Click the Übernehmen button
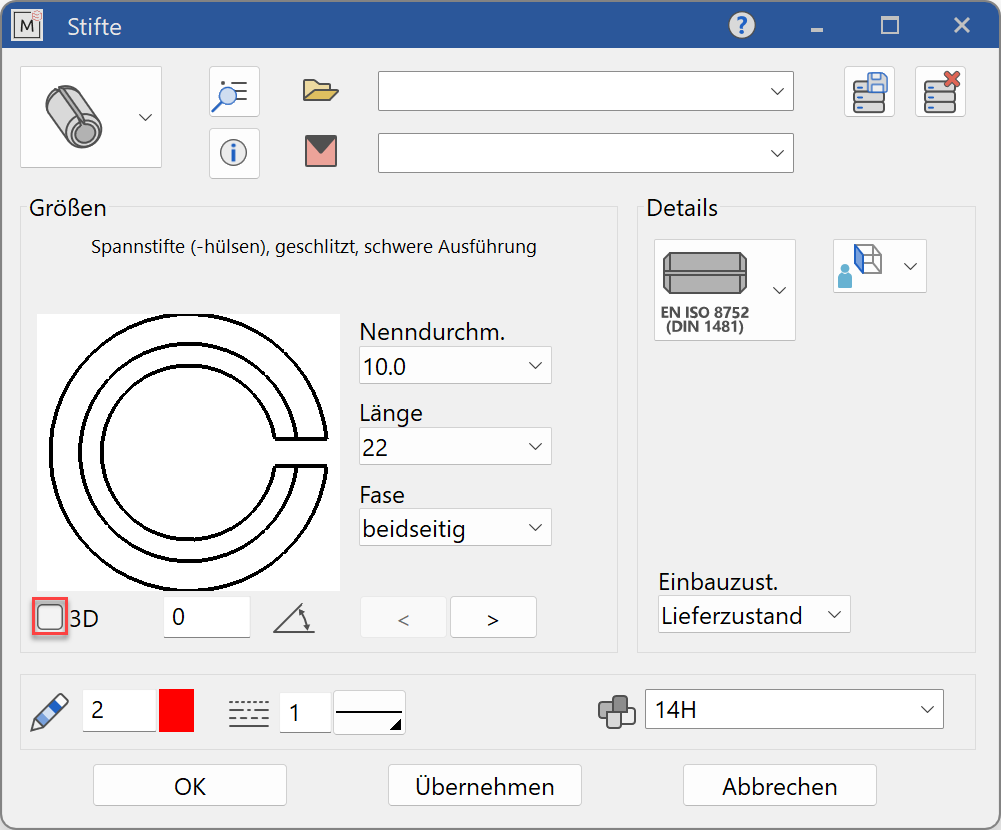The width and height of the screenshot is (1001, 830). (485, 785)
